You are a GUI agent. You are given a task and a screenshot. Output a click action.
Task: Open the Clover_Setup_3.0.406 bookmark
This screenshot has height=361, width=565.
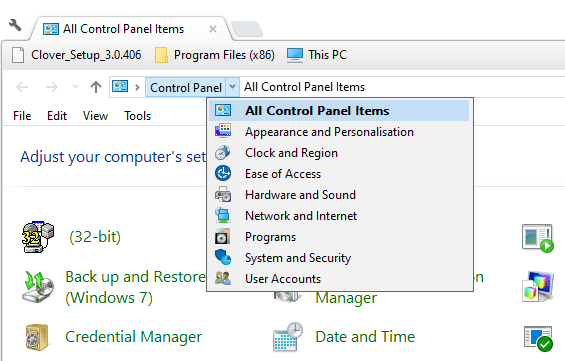[76, 55]
